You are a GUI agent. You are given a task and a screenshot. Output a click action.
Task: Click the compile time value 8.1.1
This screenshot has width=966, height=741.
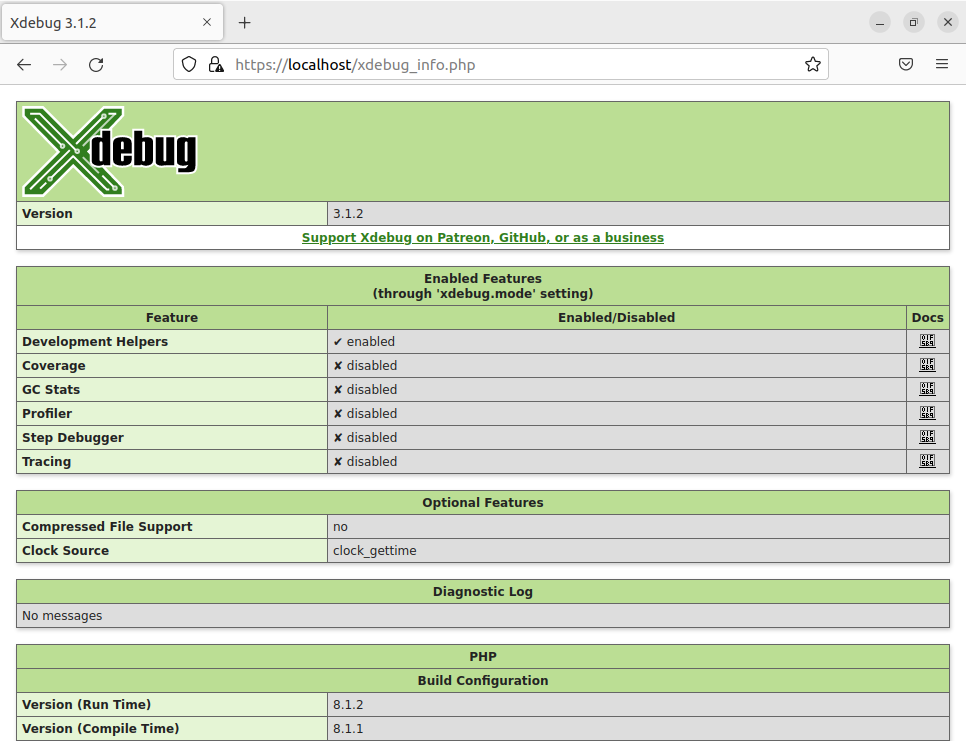tap(348, 729)
